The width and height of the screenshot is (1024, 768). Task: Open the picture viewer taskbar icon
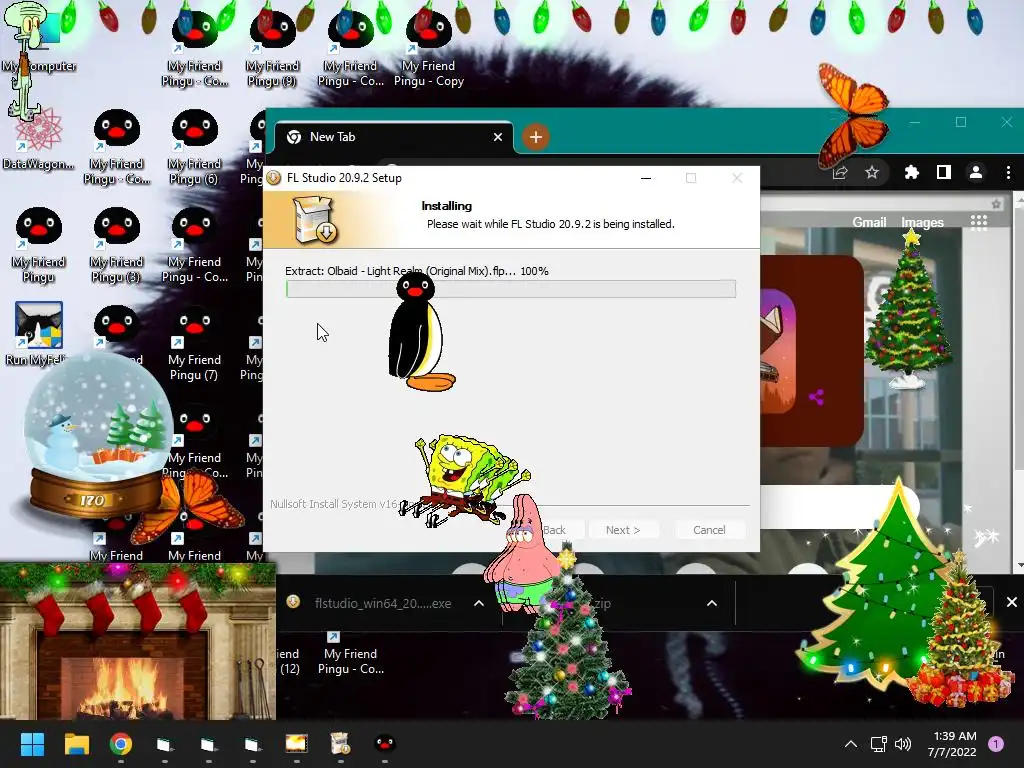point(296,744)
